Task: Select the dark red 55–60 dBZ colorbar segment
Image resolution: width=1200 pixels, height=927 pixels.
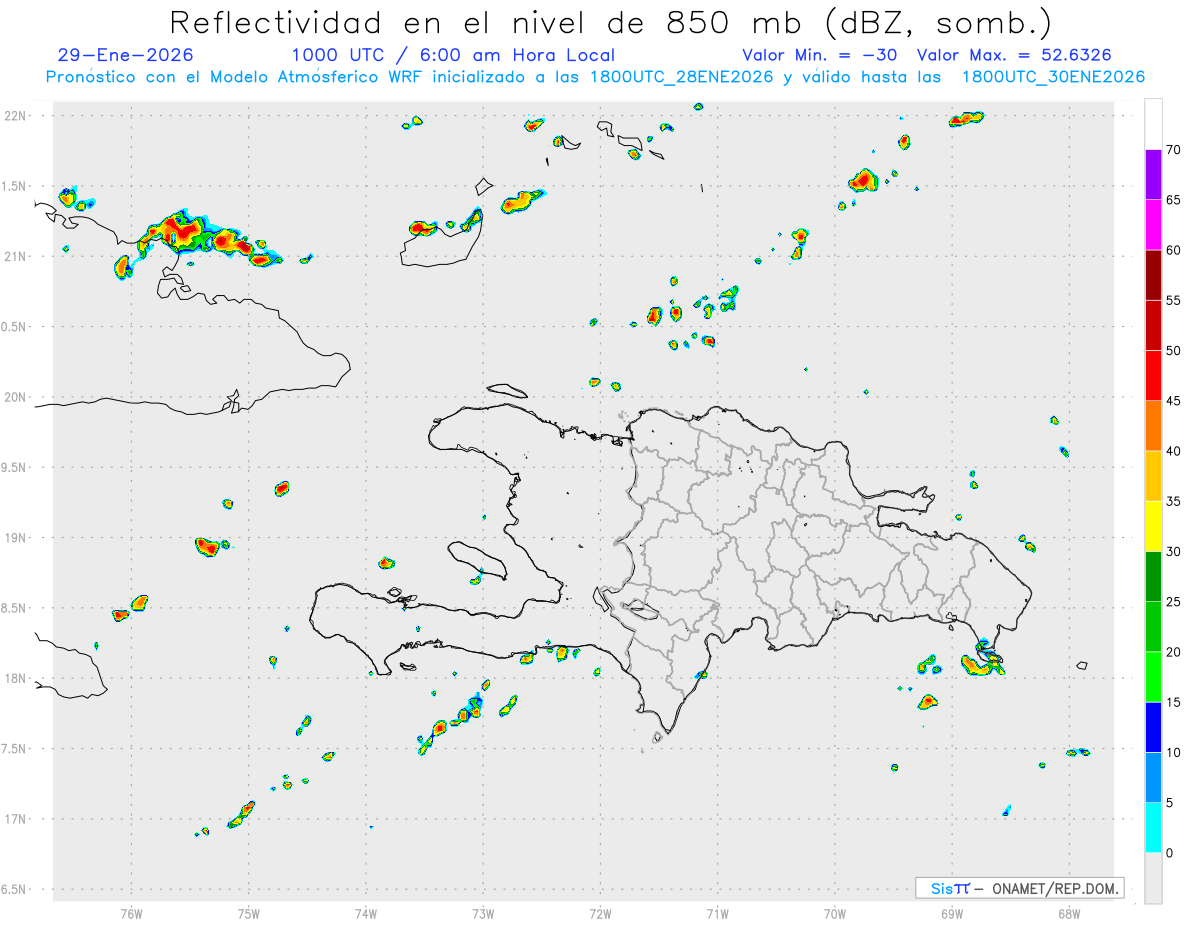Action: pos(1153,275)
